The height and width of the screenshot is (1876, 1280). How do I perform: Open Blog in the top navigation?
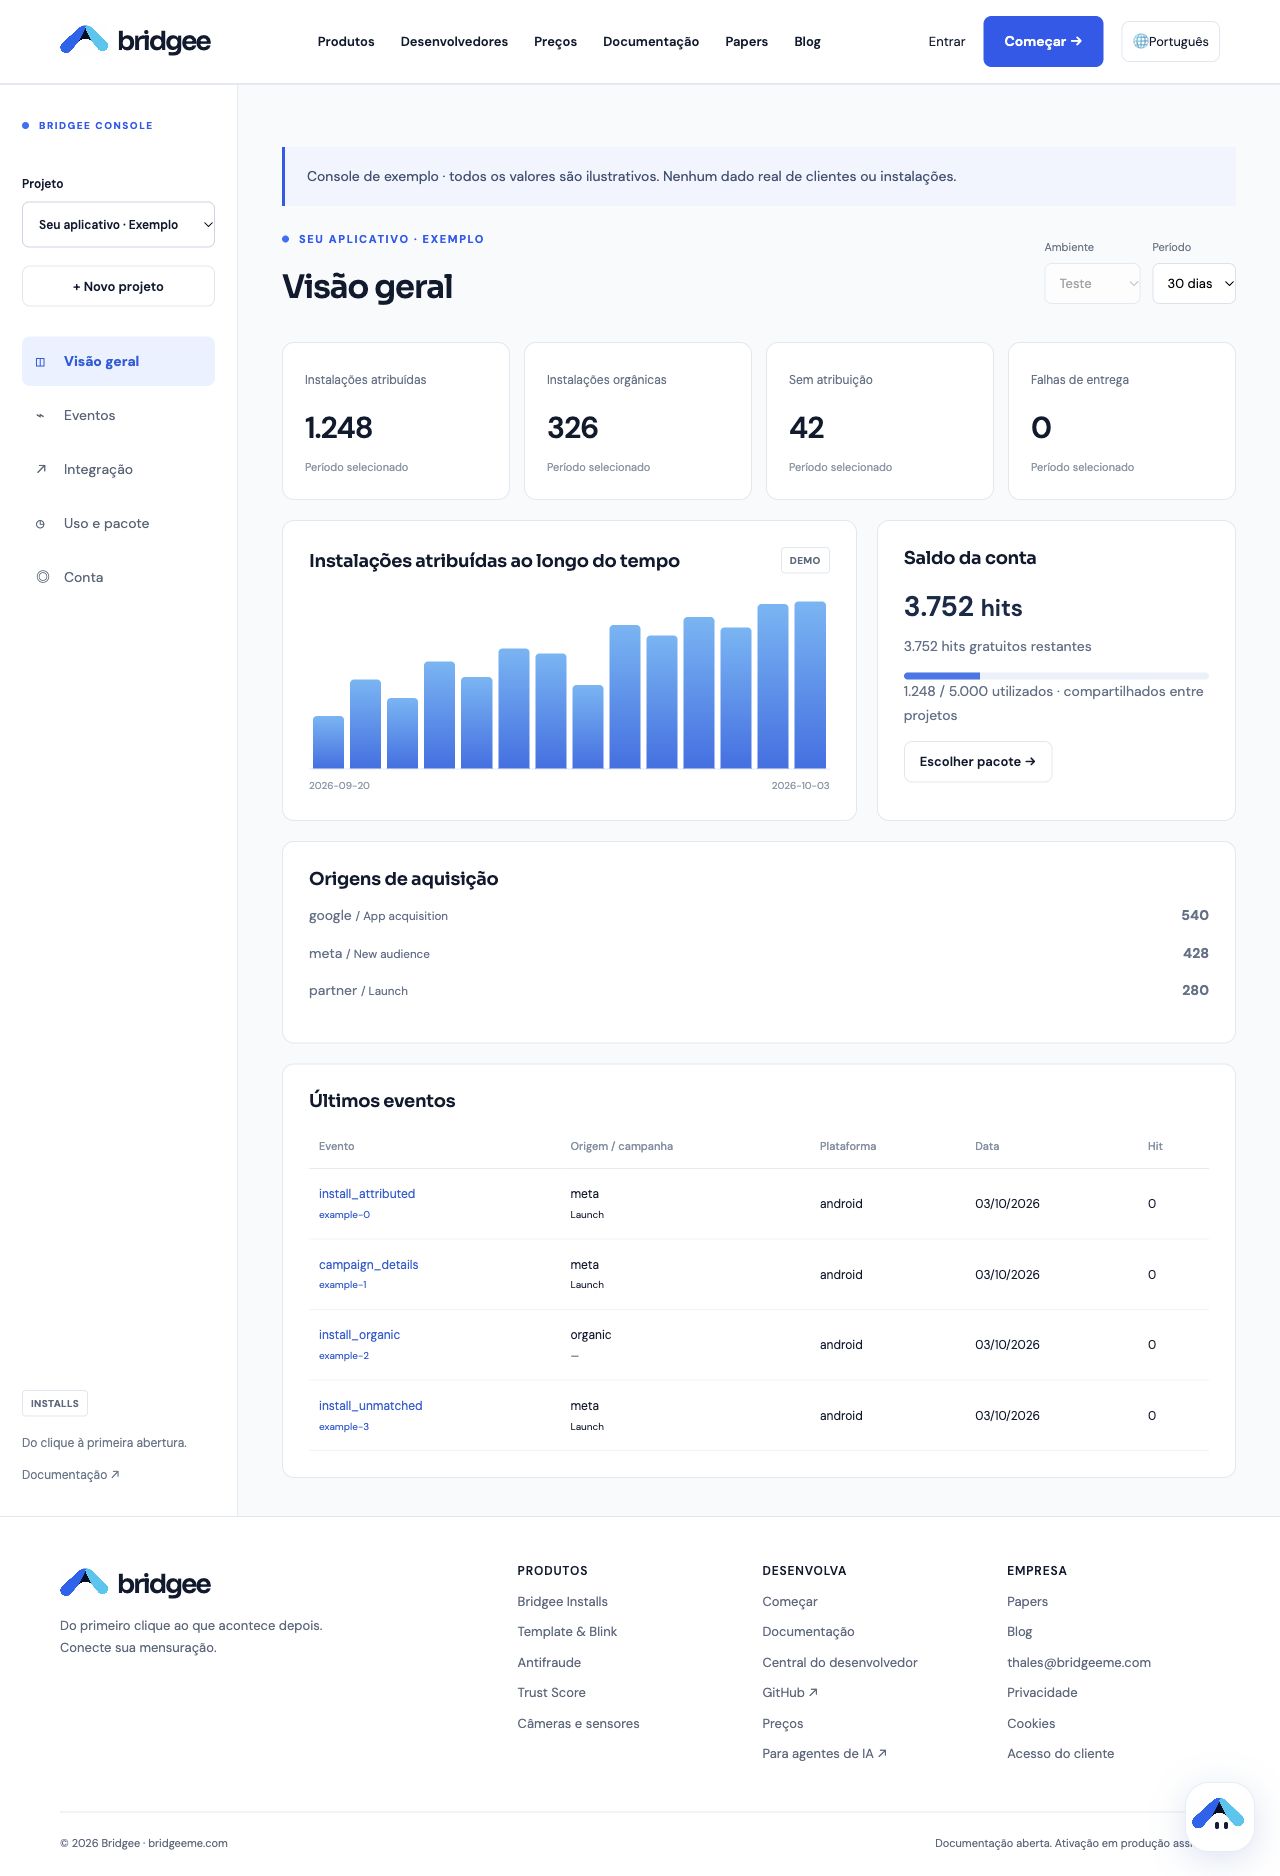click(807, 41)
